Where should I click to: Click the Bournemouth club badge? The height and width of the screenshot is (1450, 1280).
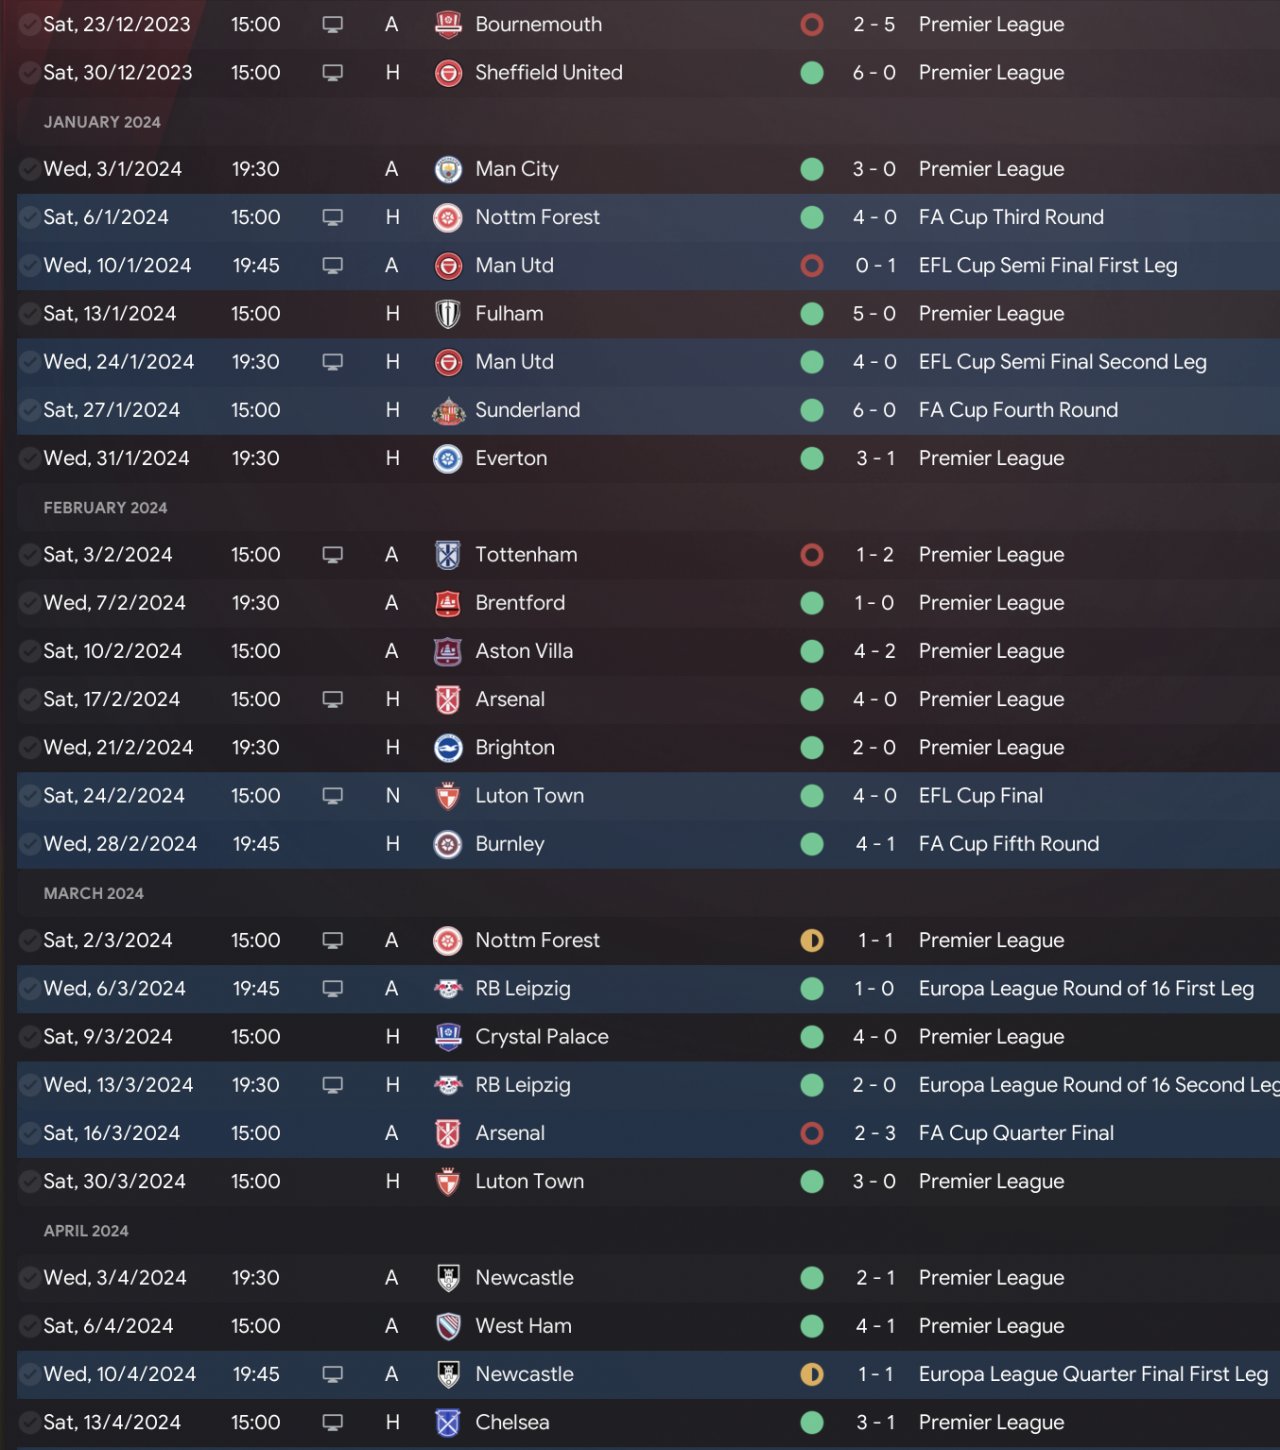pos(448,24)
